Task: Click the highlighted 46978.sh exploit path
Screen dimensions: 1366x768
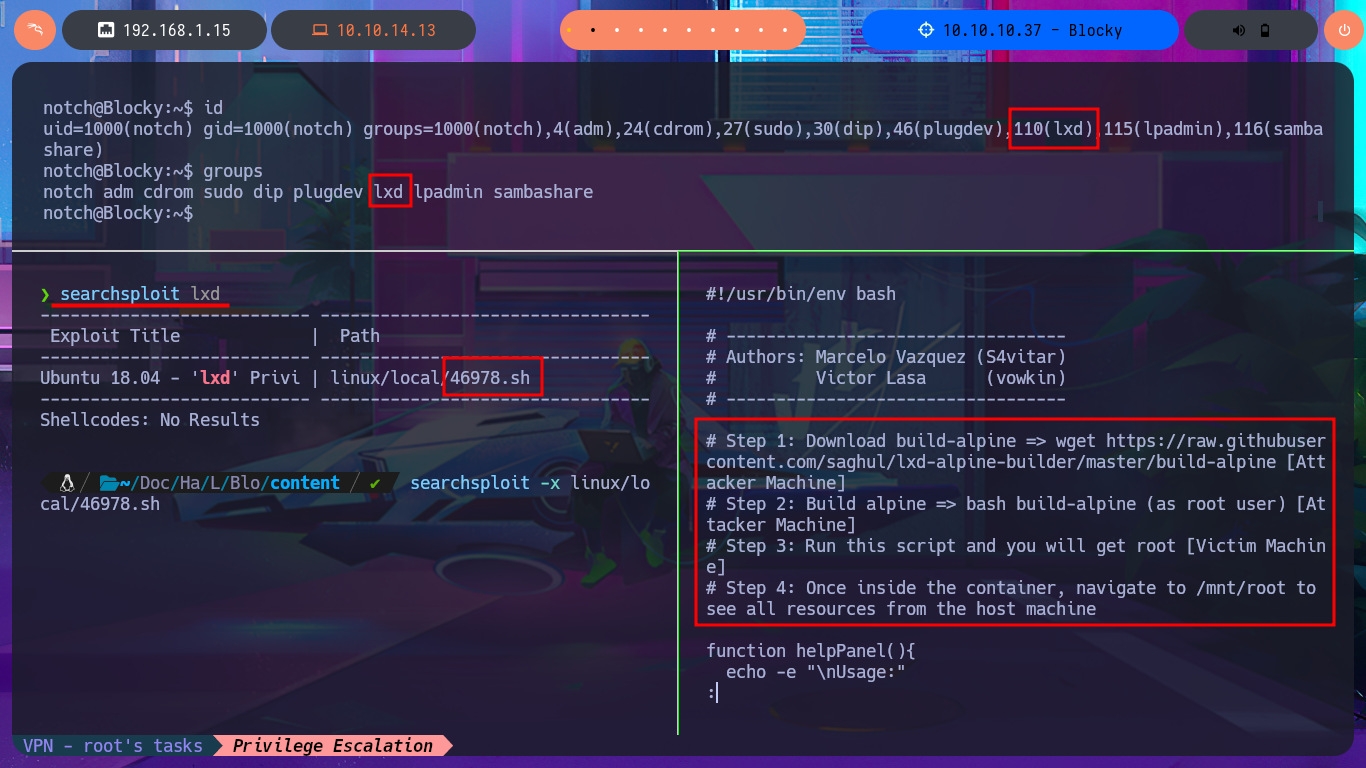Action: click(492, 377)
